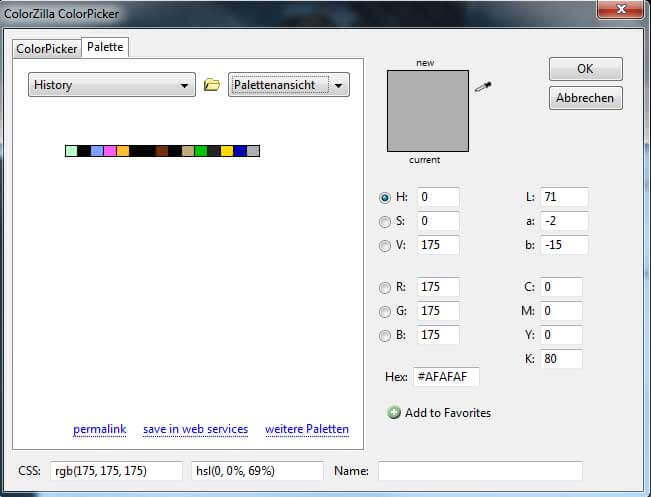Switch to the ColorPicker tab
Image resolution: width=651 pixels, height=497 pixels.
[46, 49]
